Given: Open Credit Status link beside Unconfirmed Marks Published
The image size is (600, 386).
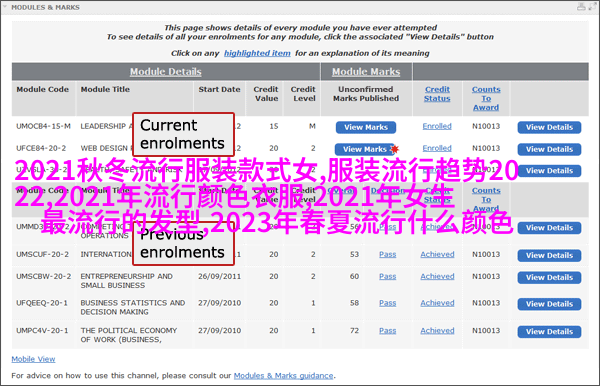Looking at the screenshot, I should 437,94.
